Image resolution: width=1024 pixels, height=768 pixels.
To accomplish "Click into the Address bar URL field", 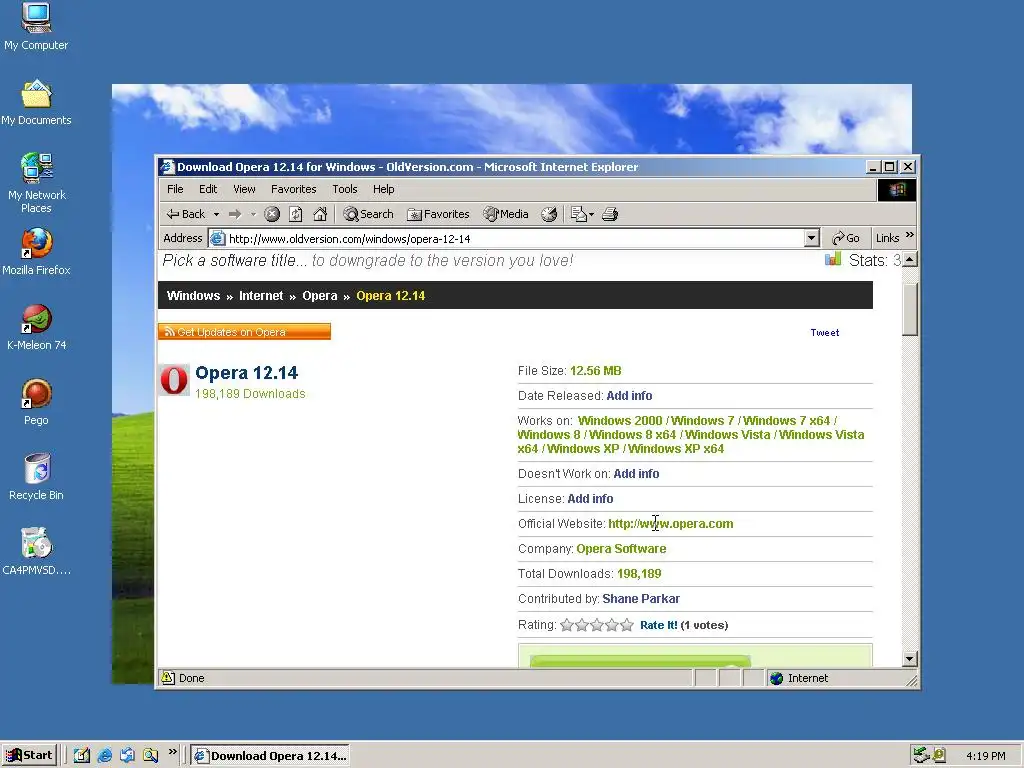I will (515, 239).
